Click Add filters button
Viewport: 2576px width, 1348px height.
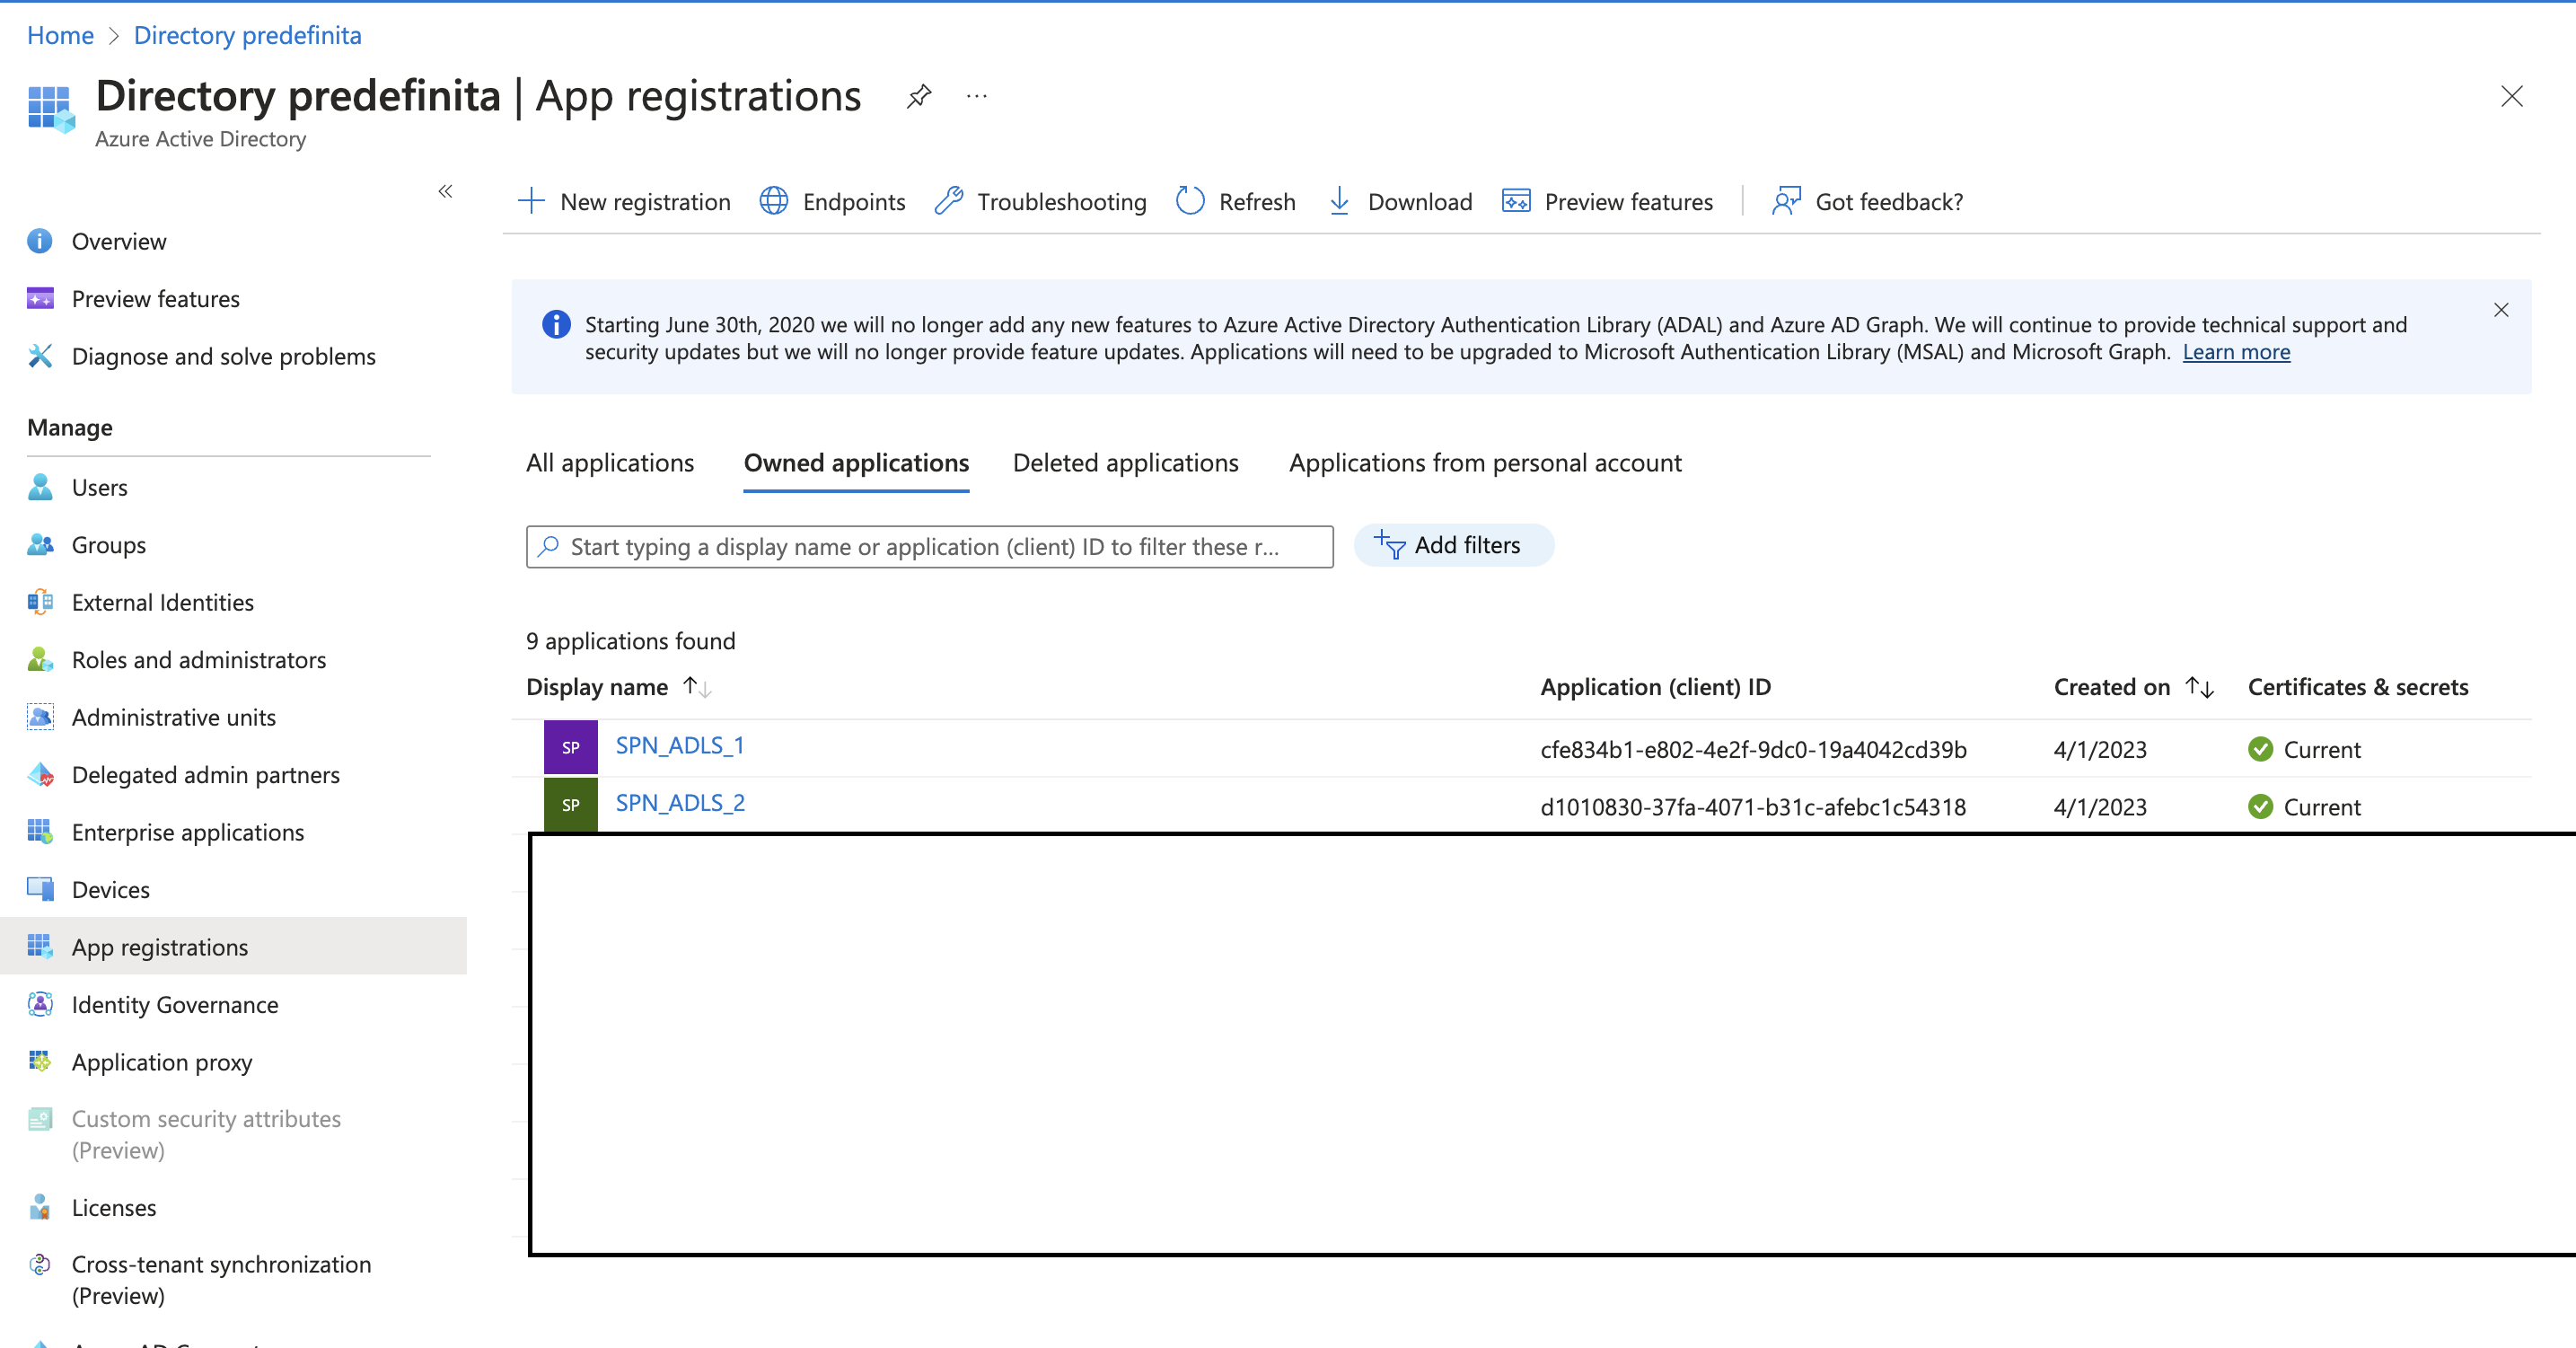1453,545
